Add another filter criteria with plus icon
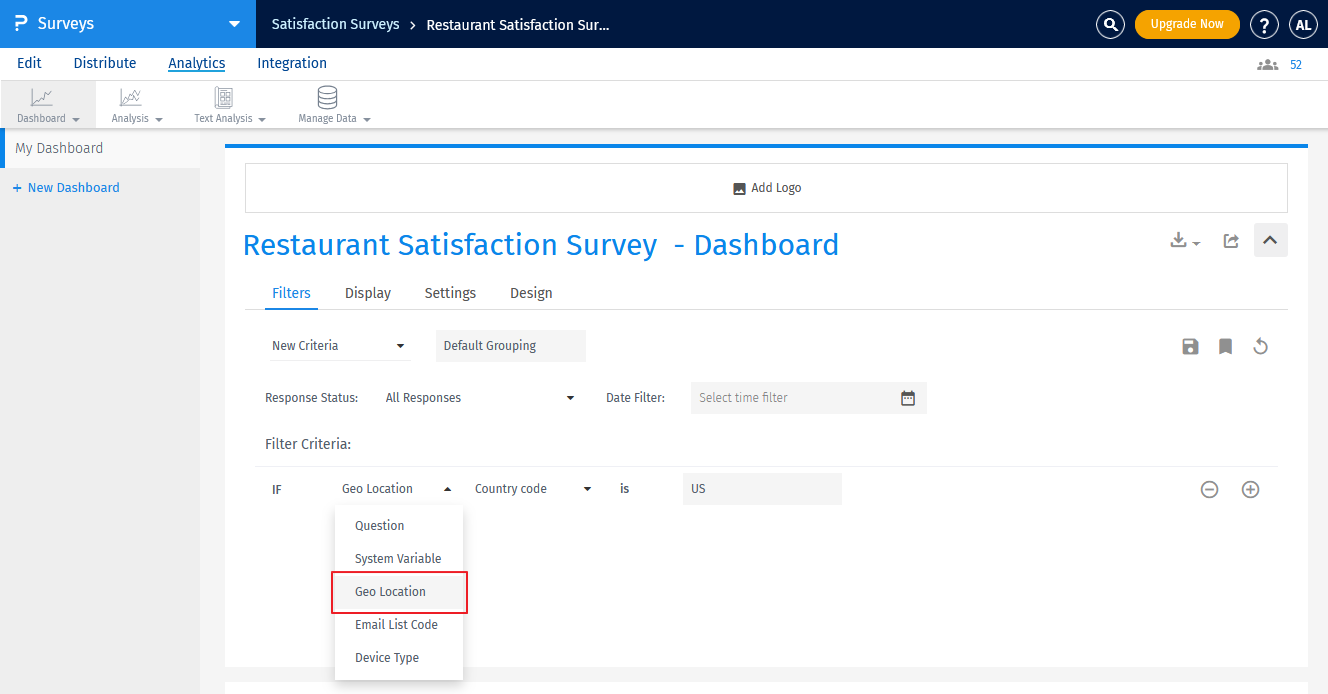Image resolution: width=1328 pixels, height=694 pixels. pos(1250,489)
